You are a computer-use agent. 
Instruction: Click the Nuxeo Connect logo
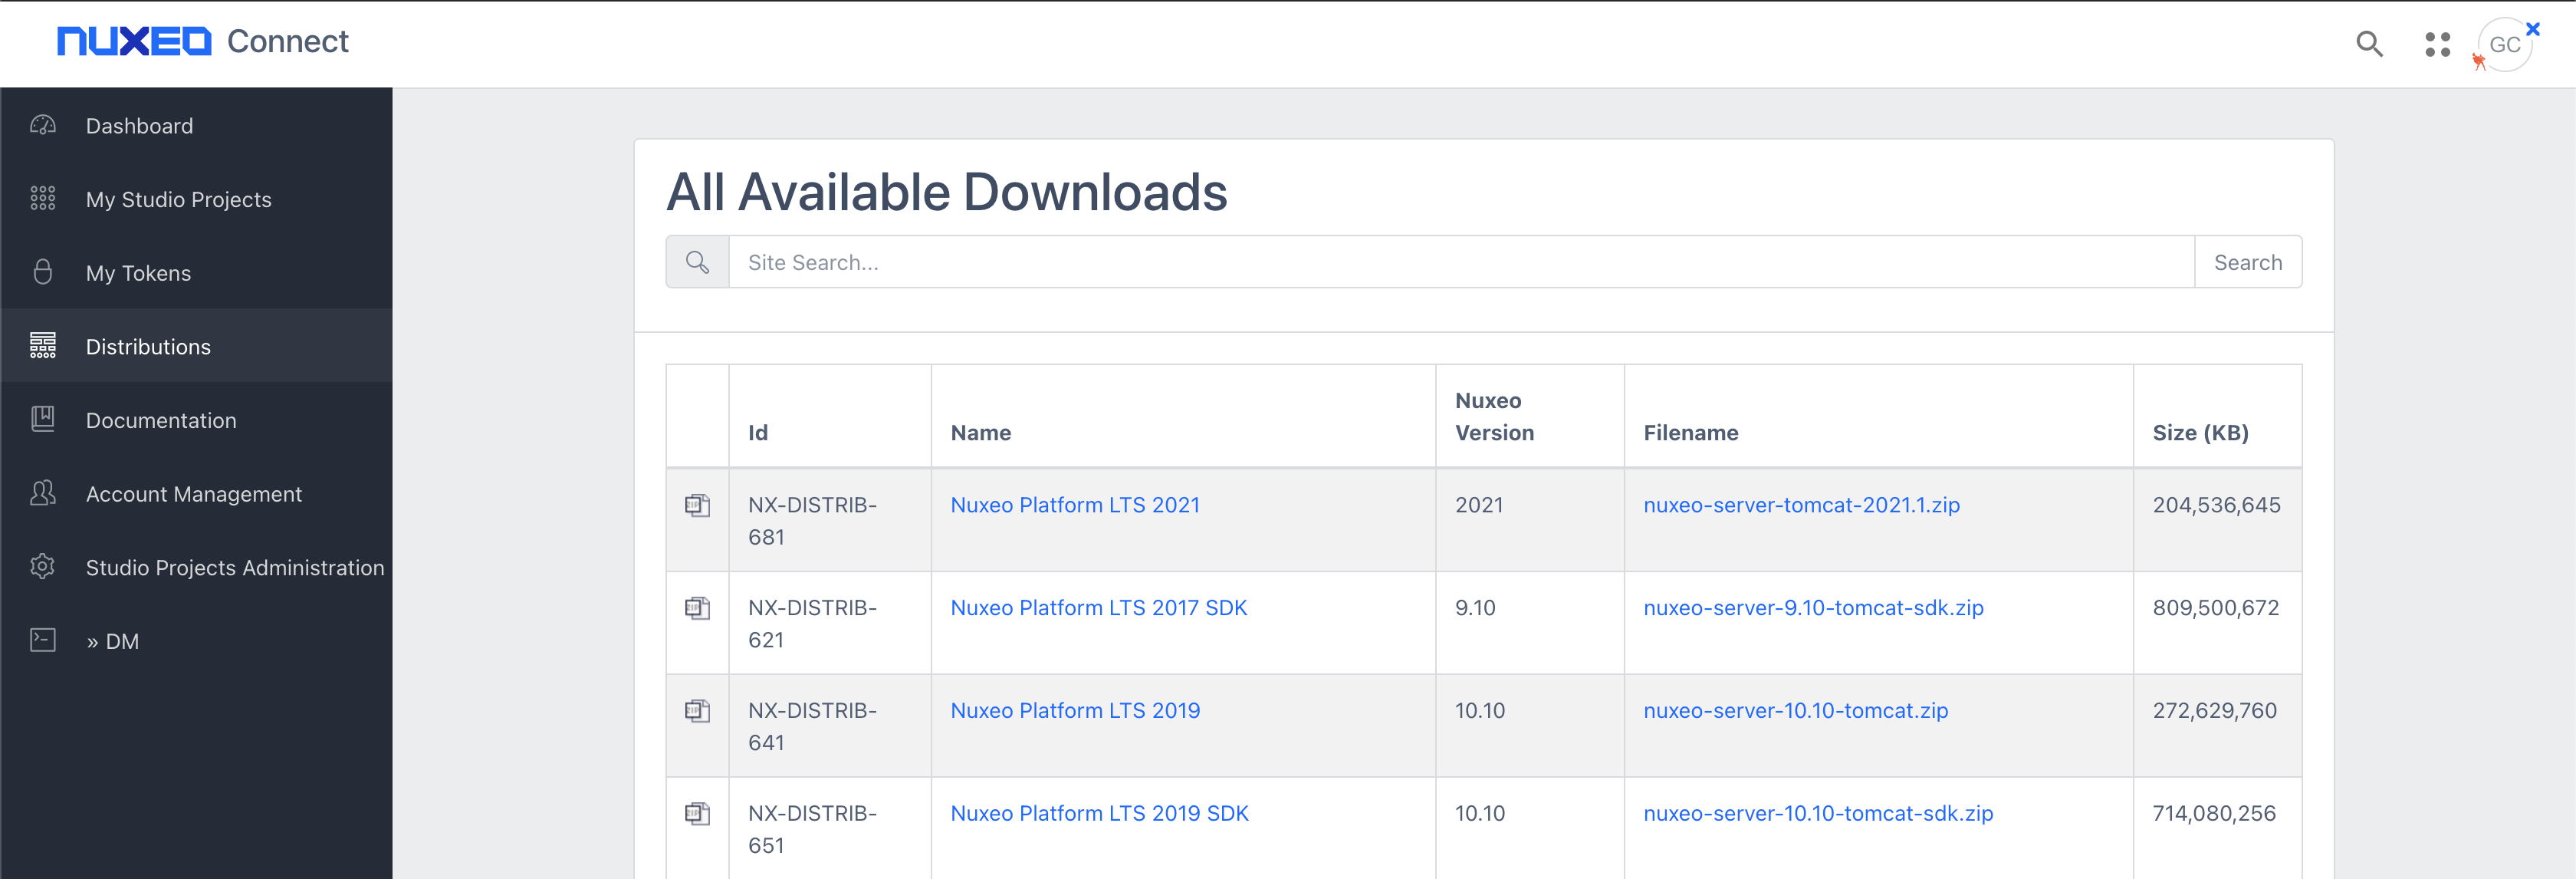pyautogui.click(x=203, y=41)
